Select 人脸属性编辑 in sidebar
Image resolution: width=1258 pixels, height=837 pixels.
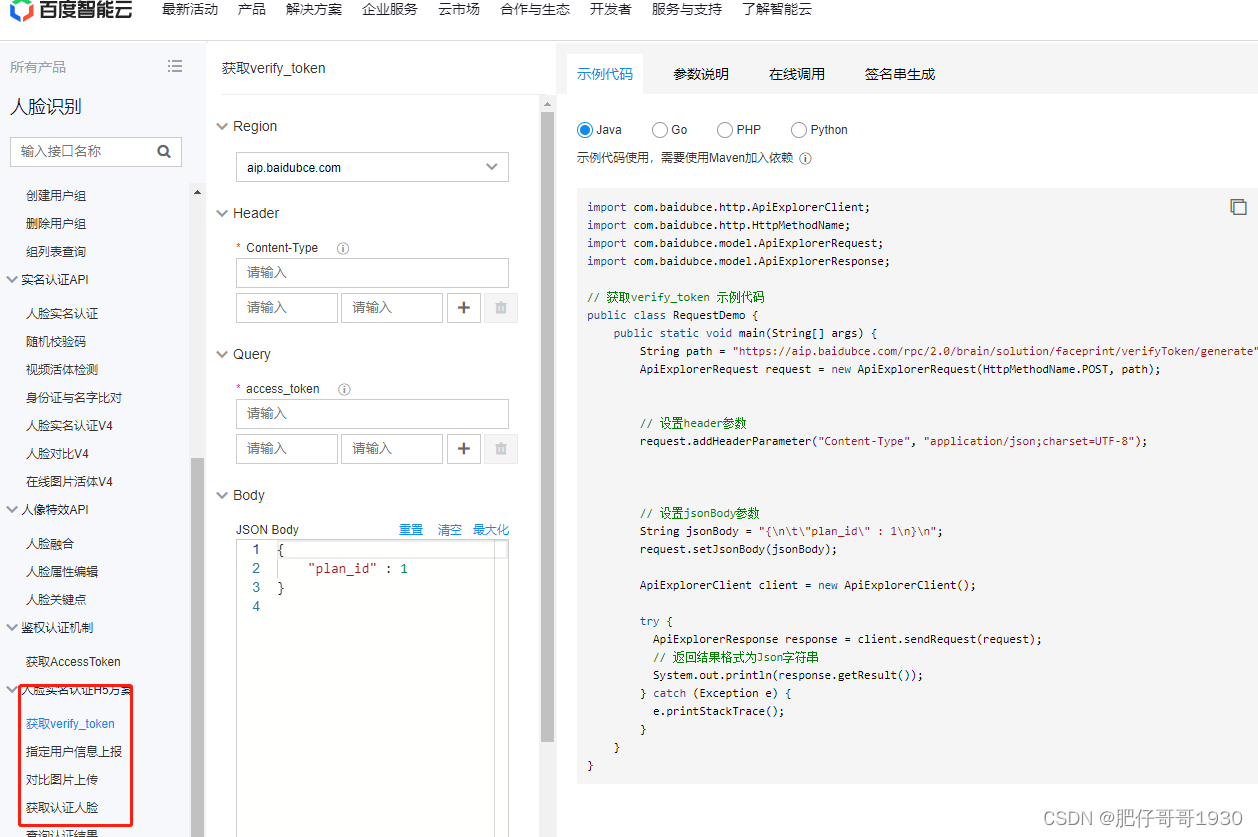[x=62, y=572]
